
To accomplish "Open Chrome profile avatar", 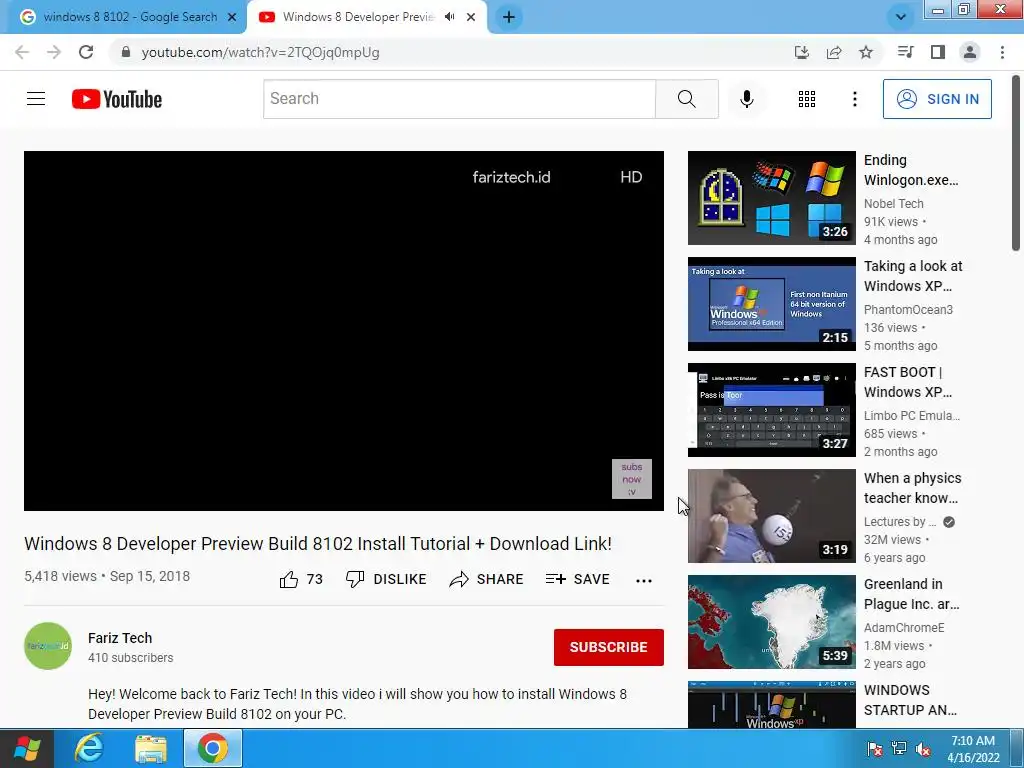I will (970, 52).
